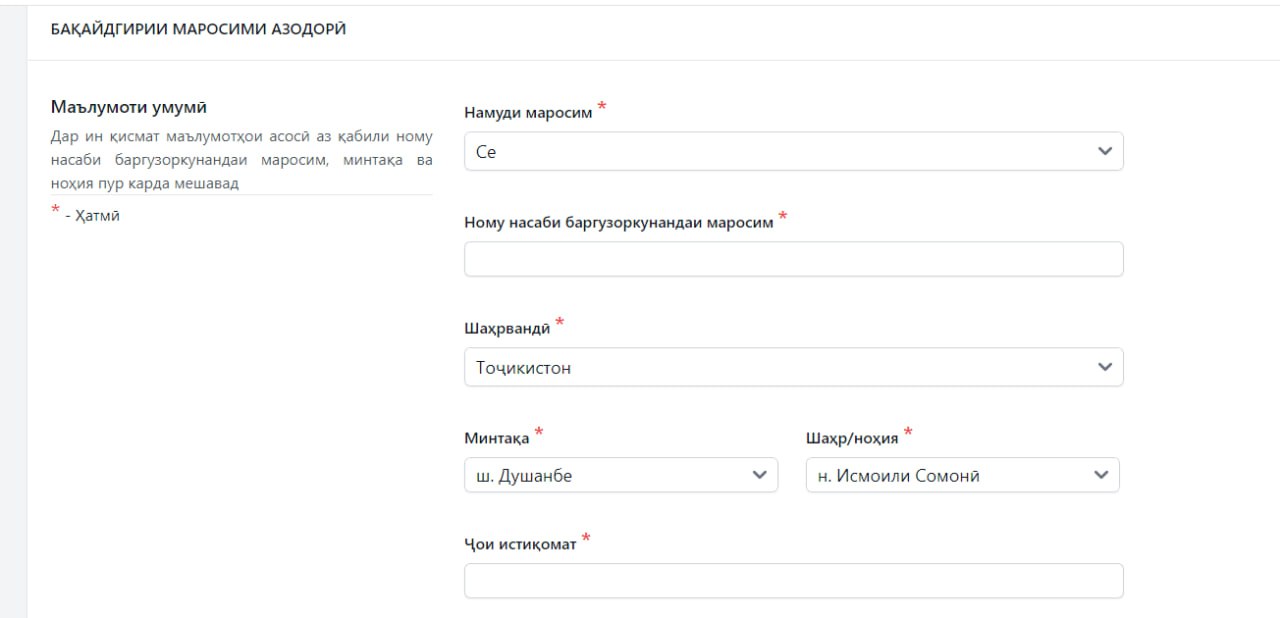1280x618 pixels.
Task: Click the chevron arrow in Минтақа field
Action: (x=758, y=476)
